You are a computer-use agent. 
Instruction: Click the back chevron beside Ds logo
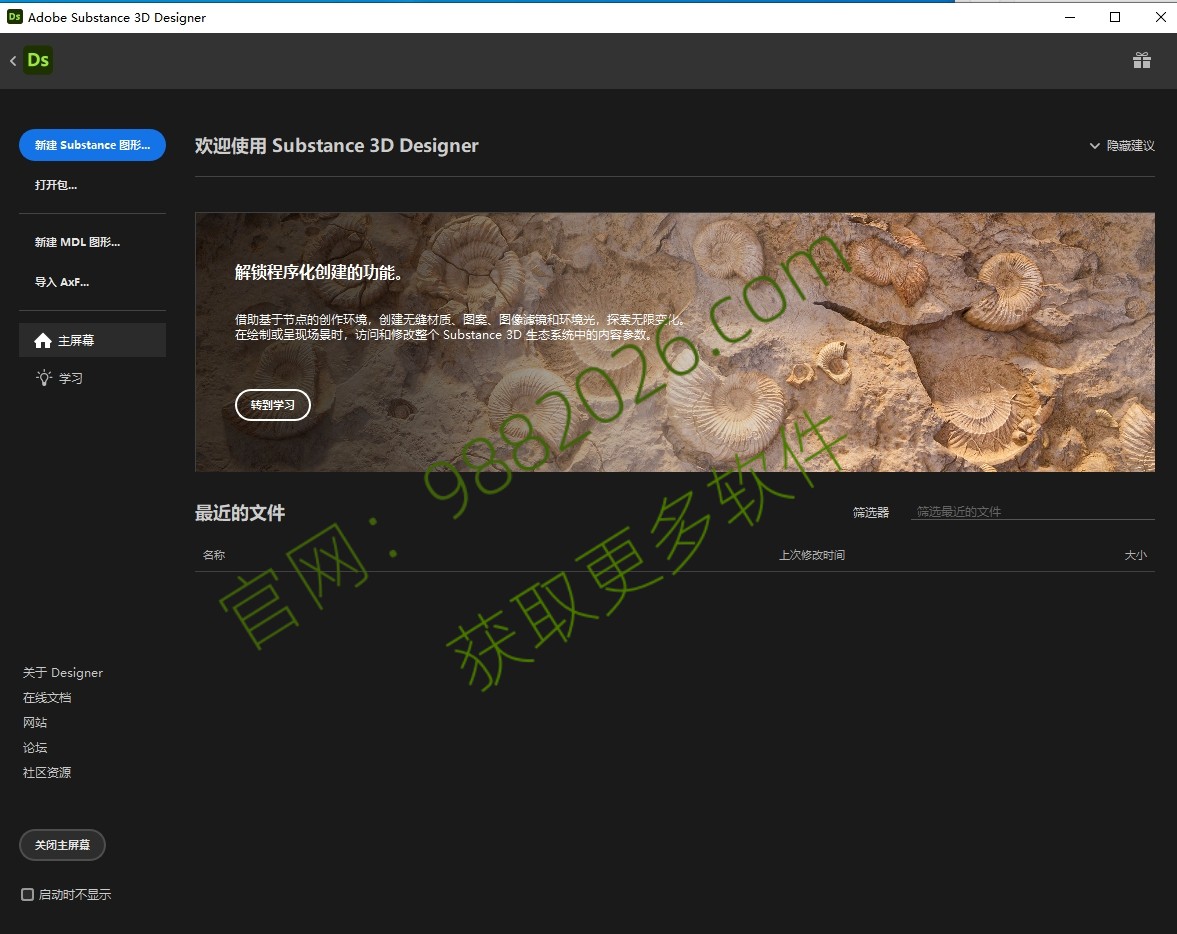coord(13,61)
